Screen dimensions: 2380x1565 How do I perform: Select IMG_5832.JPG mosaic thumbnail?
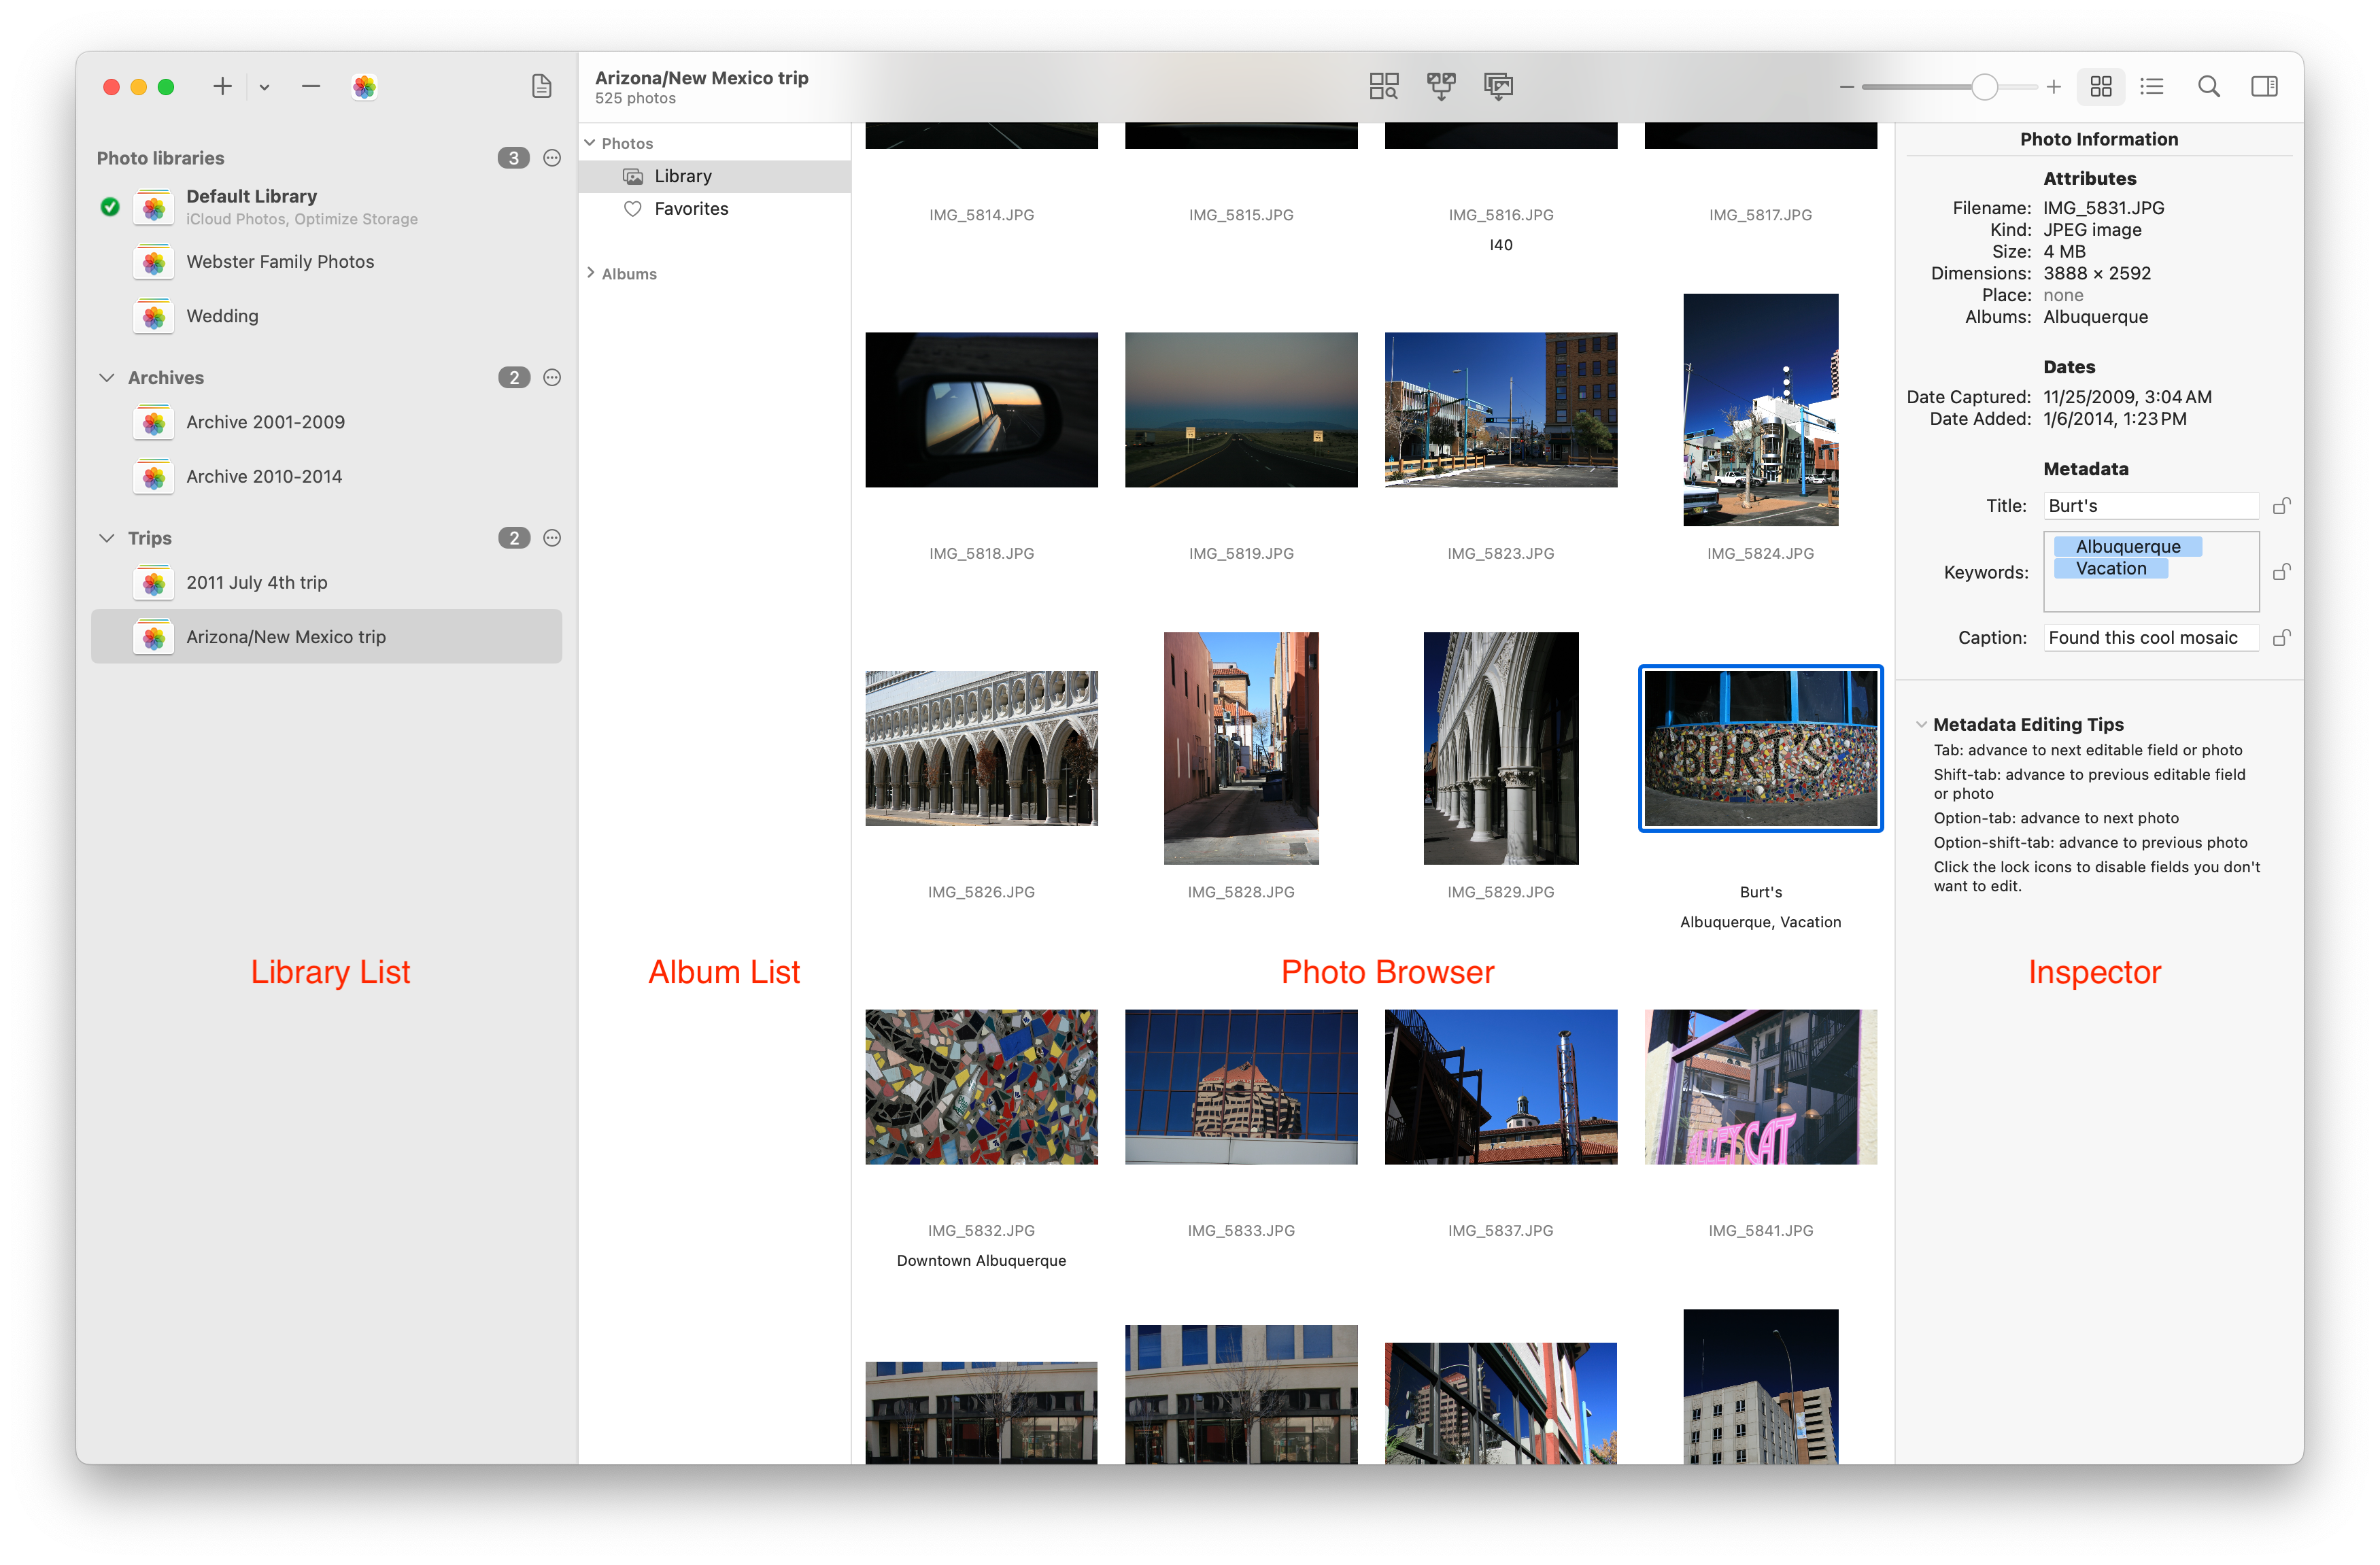click(981, 1087)
